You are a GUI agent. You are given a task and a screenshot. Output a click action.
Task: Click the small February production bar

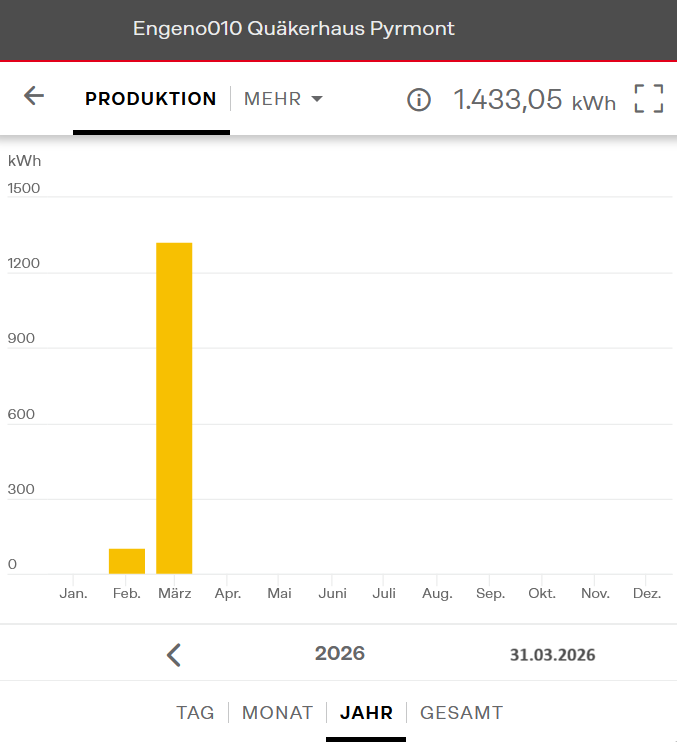click(x=127, y=561)
